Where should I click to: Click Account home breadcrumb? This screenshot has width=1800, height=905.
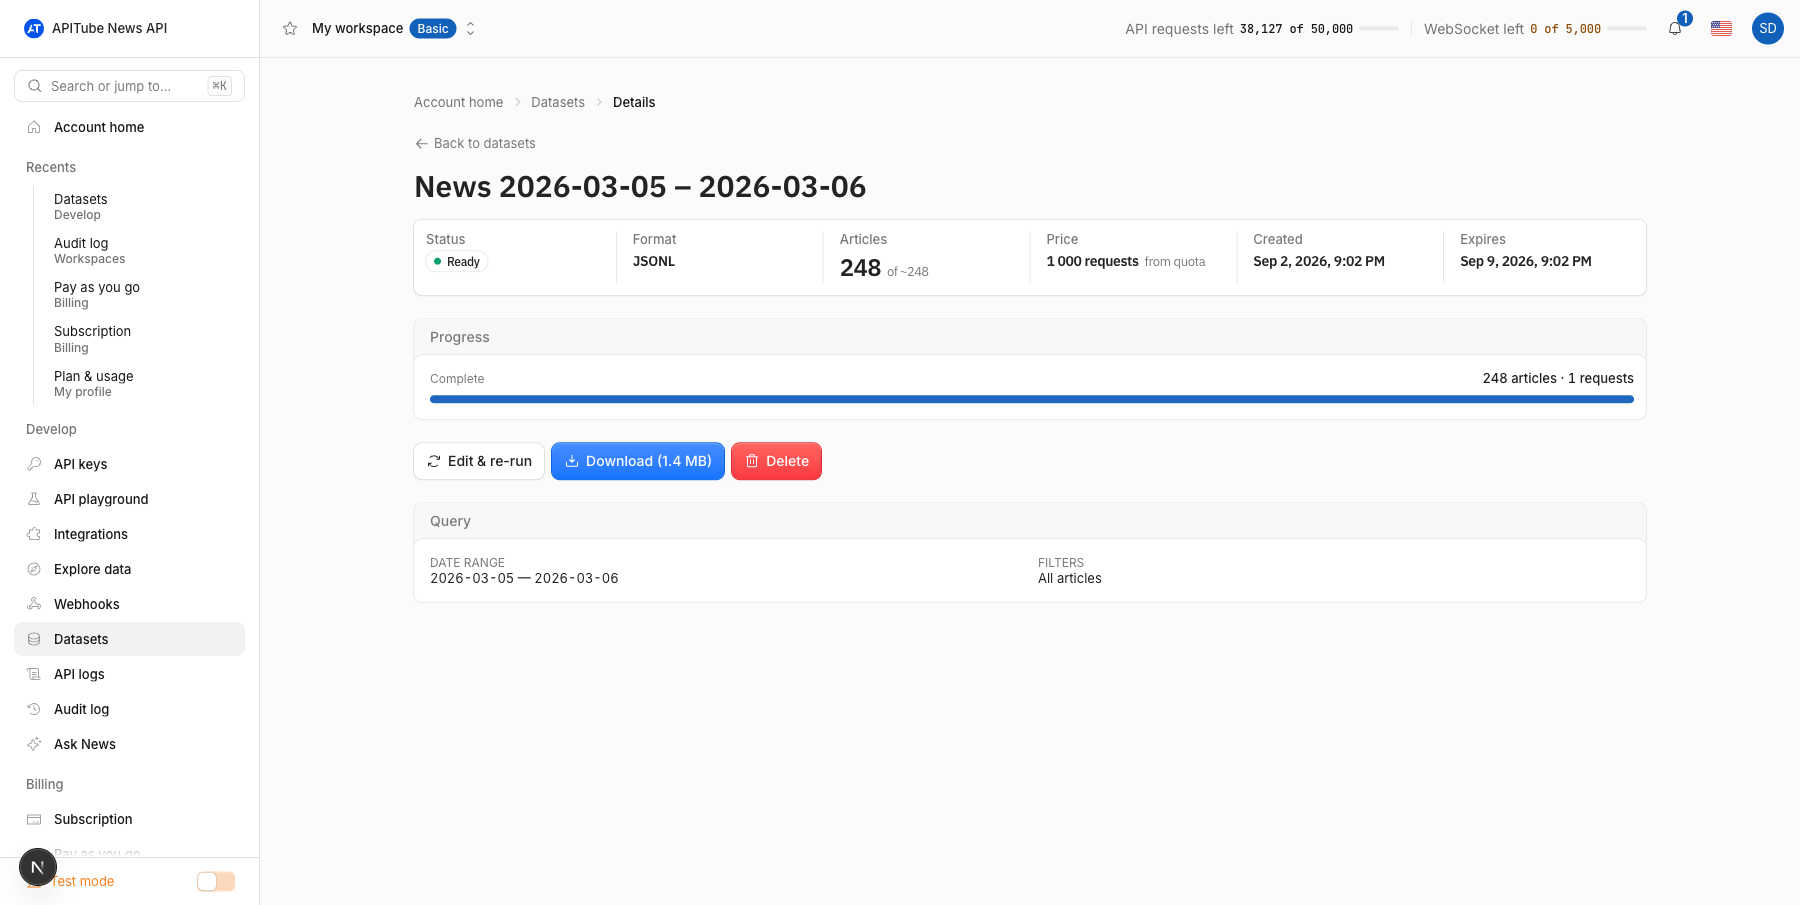point(458,102)
